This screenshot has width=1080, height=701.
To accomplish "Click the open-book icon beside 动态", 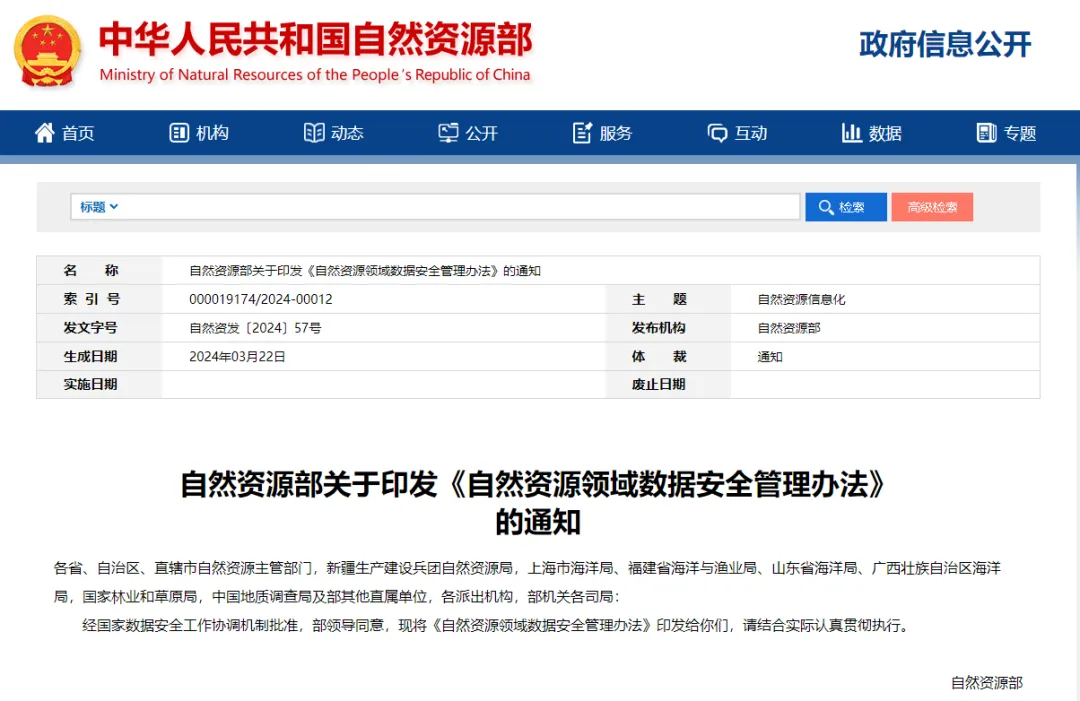I will coord(314,133).
